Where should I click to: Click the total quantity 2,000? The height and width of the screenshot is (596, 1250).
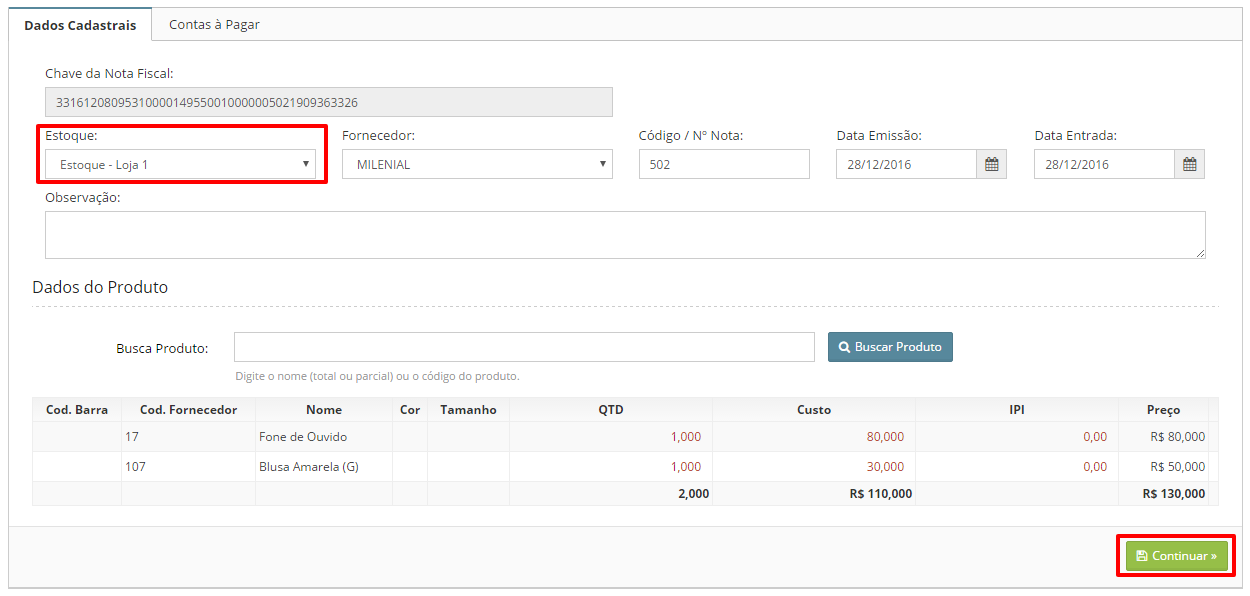pos(693,494)
